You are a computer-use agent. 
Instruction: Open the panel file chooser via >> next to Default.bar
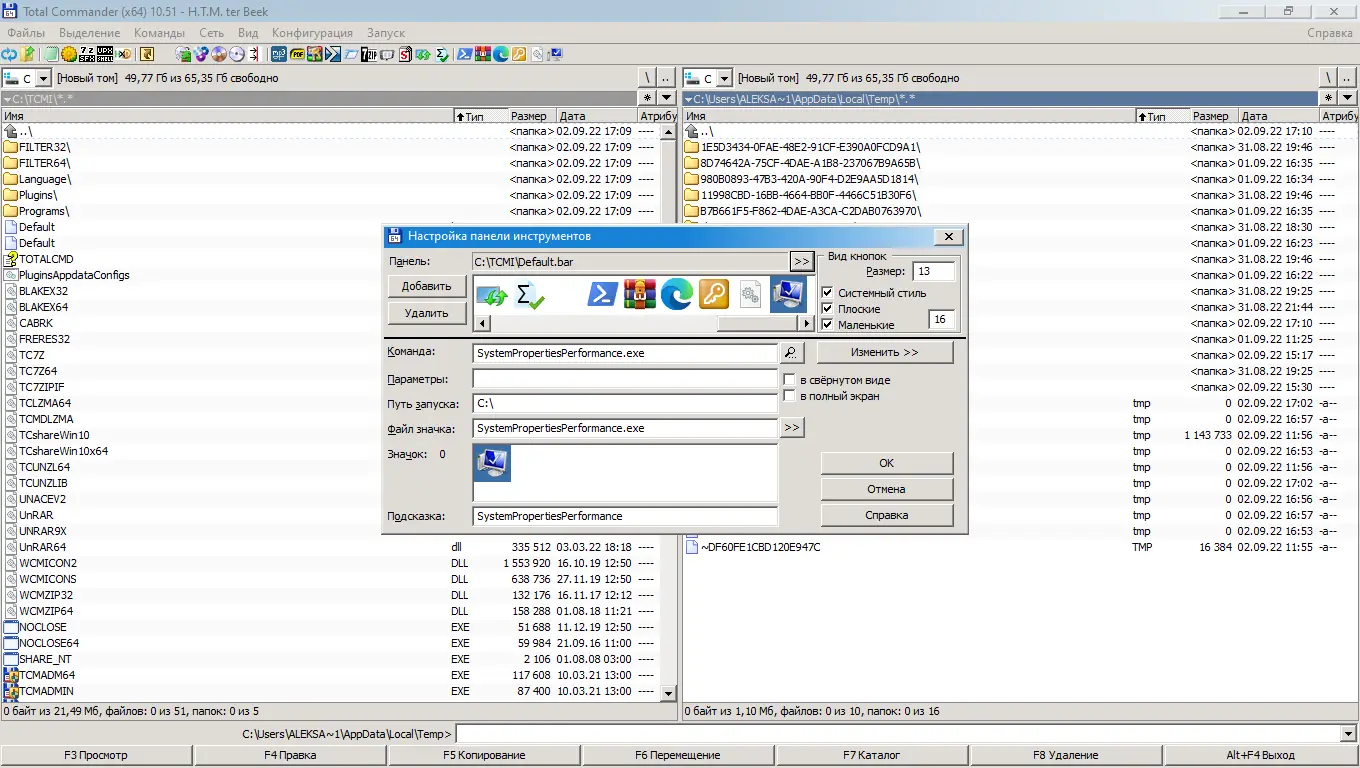coord(801,261)
